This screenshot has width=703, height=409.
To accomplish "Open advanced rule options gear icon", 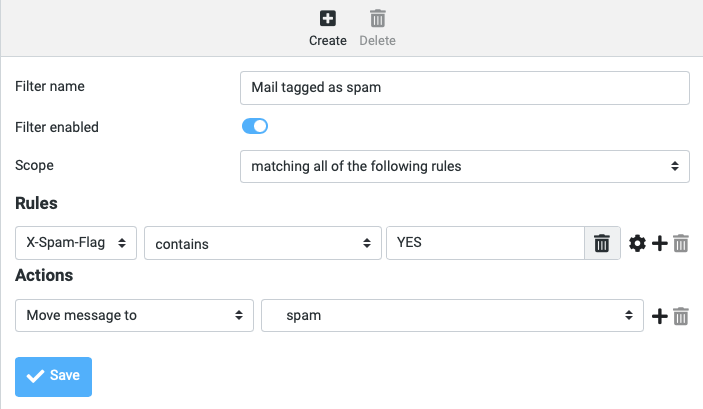I will [637, 243].
